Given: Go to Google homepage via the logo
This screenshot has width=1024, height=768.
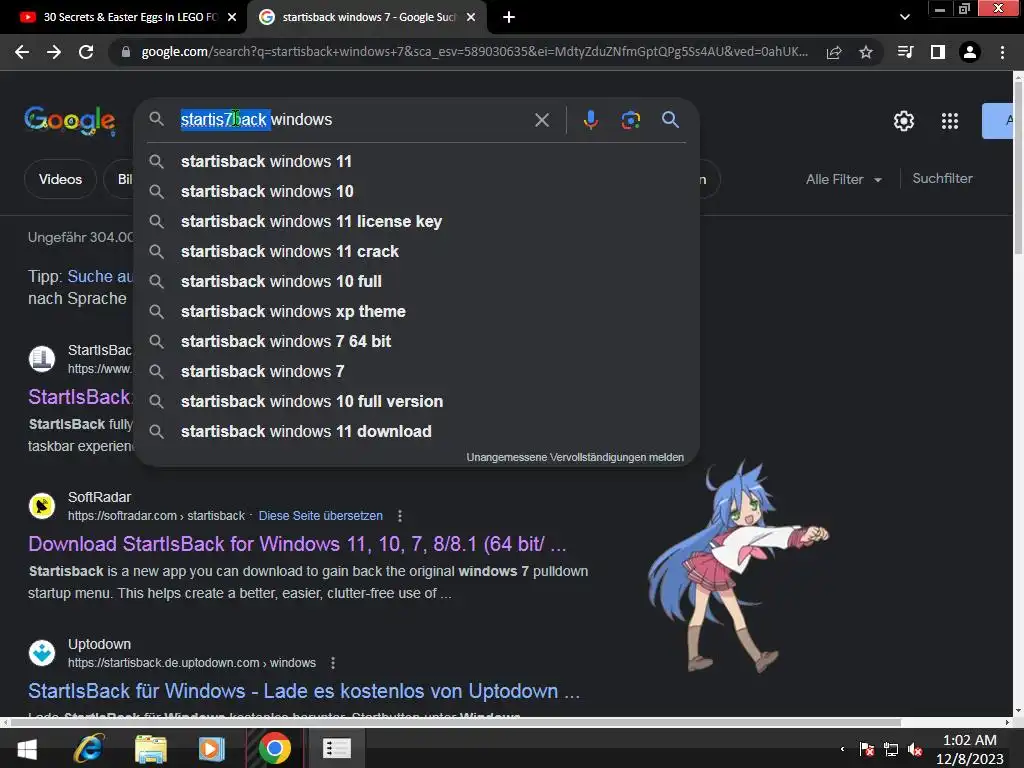Looking at the screenshot, I should pyautogui.click(x=70, y=121).
